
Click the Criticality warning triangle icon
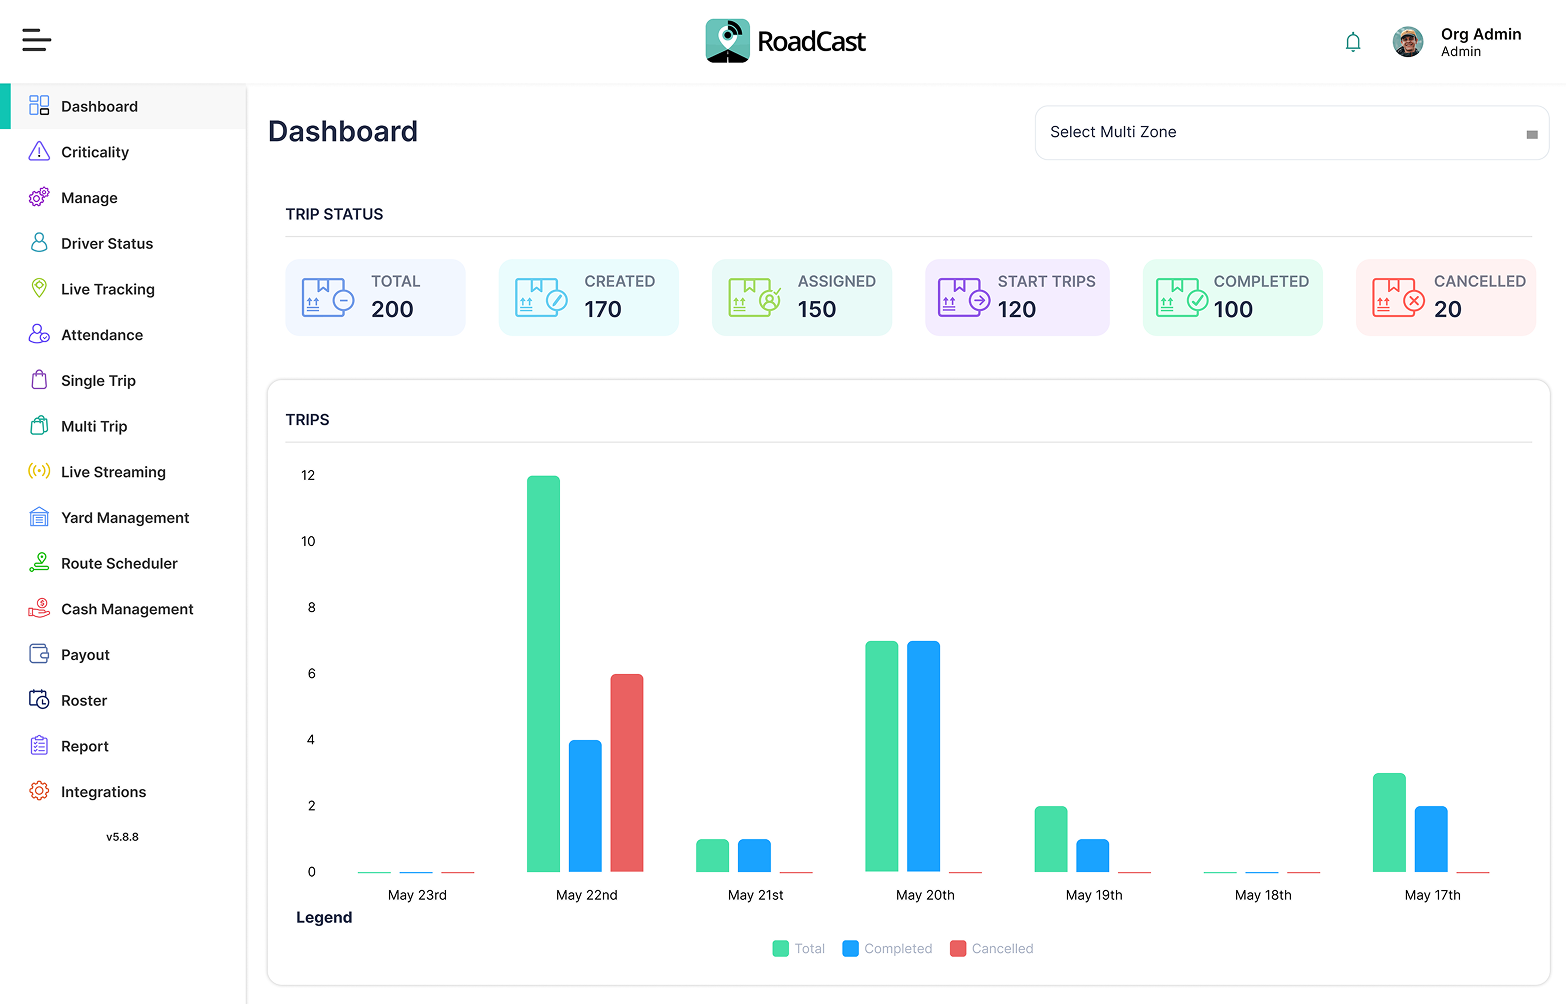[39, 152]
